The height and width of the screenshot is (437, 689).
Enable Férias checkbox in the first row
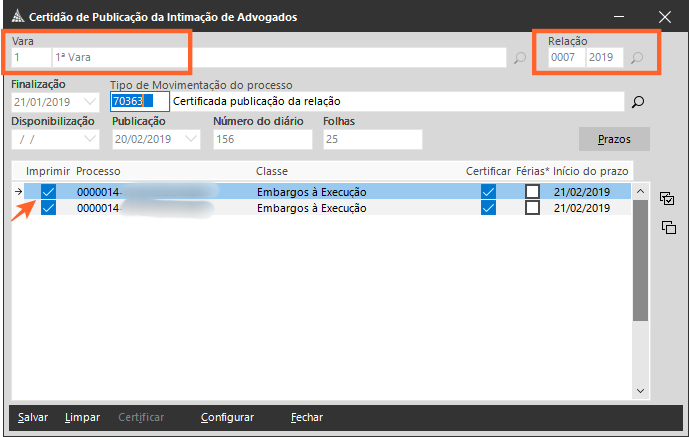(533, 192)
